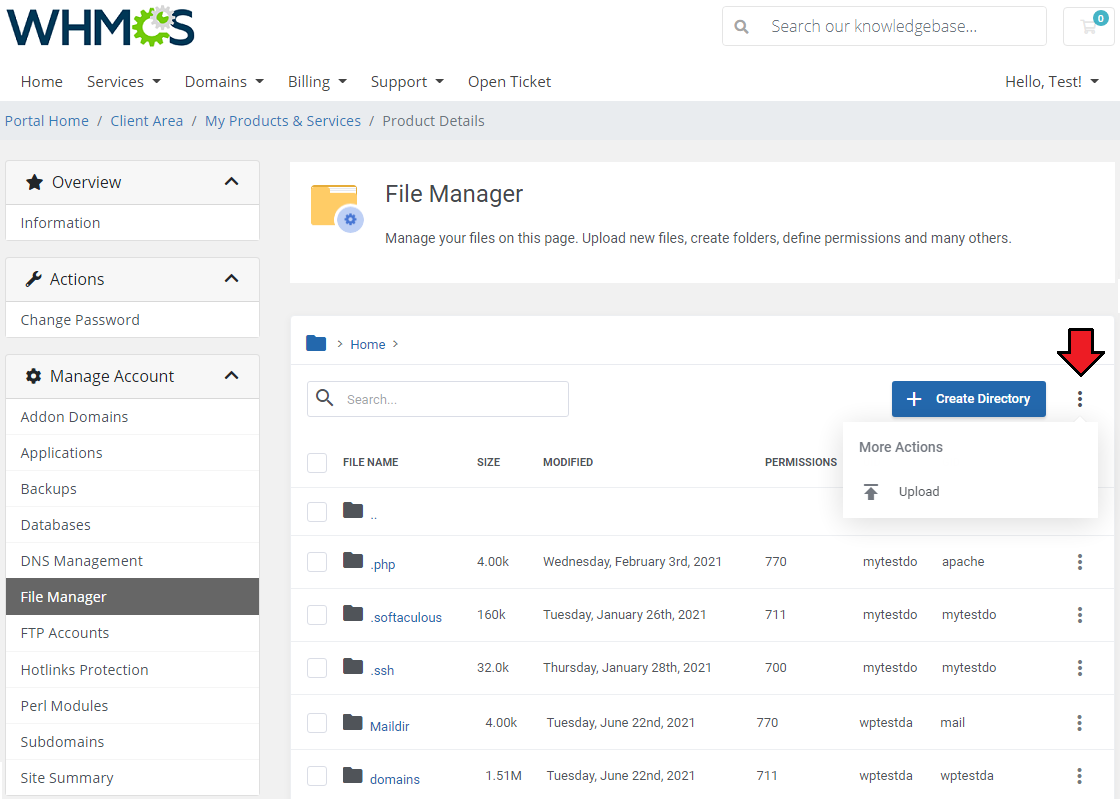Follow the Portal Home breadcrumb link
Viewport: 1120px width, 799px height.
(47, 121)
